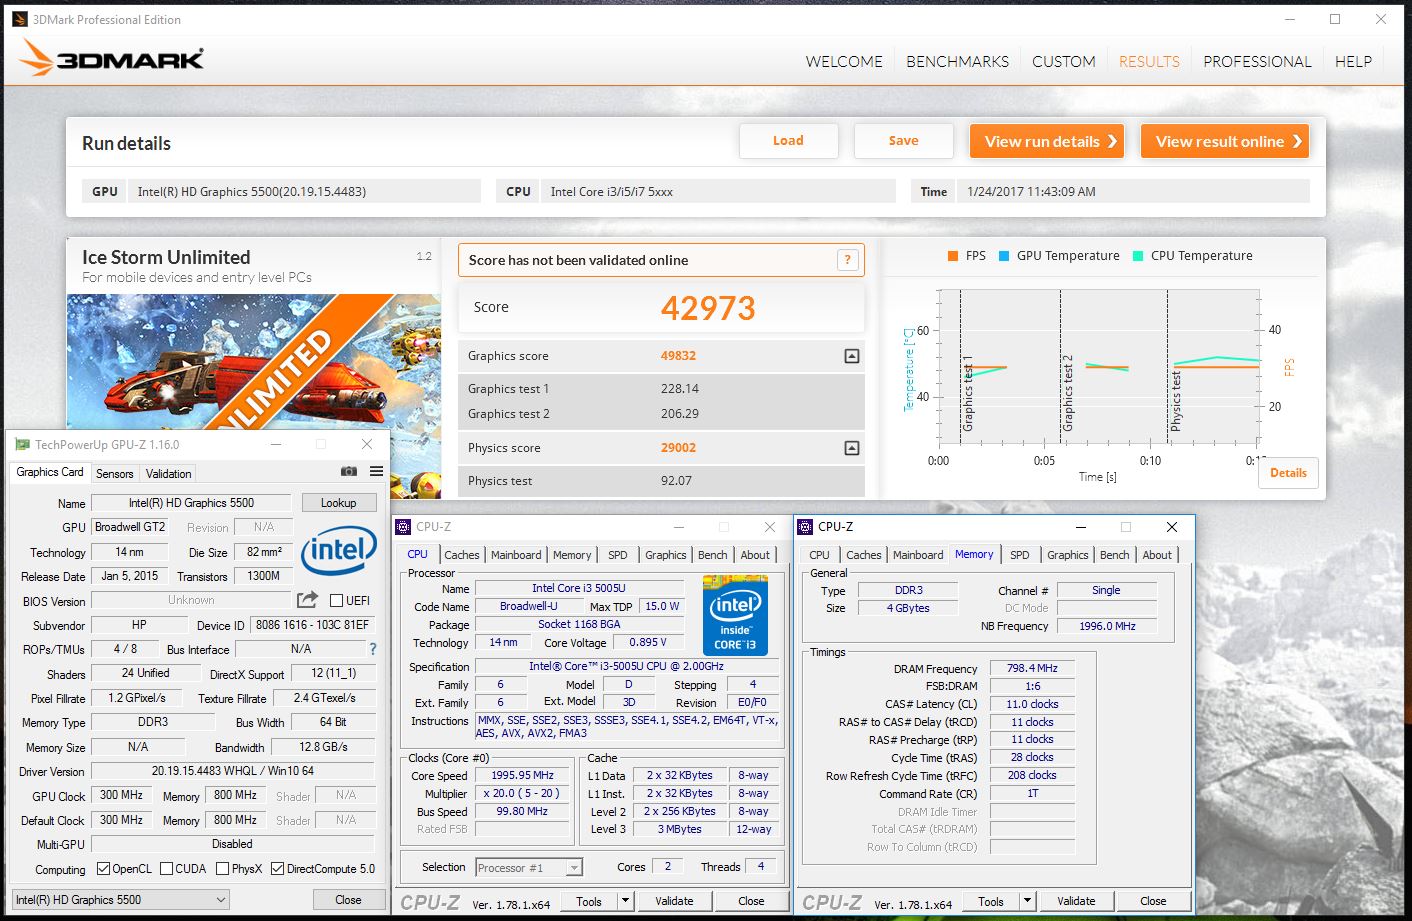
Task: Click the 3DMark logo in the header
Action: (x=111, y=58)
